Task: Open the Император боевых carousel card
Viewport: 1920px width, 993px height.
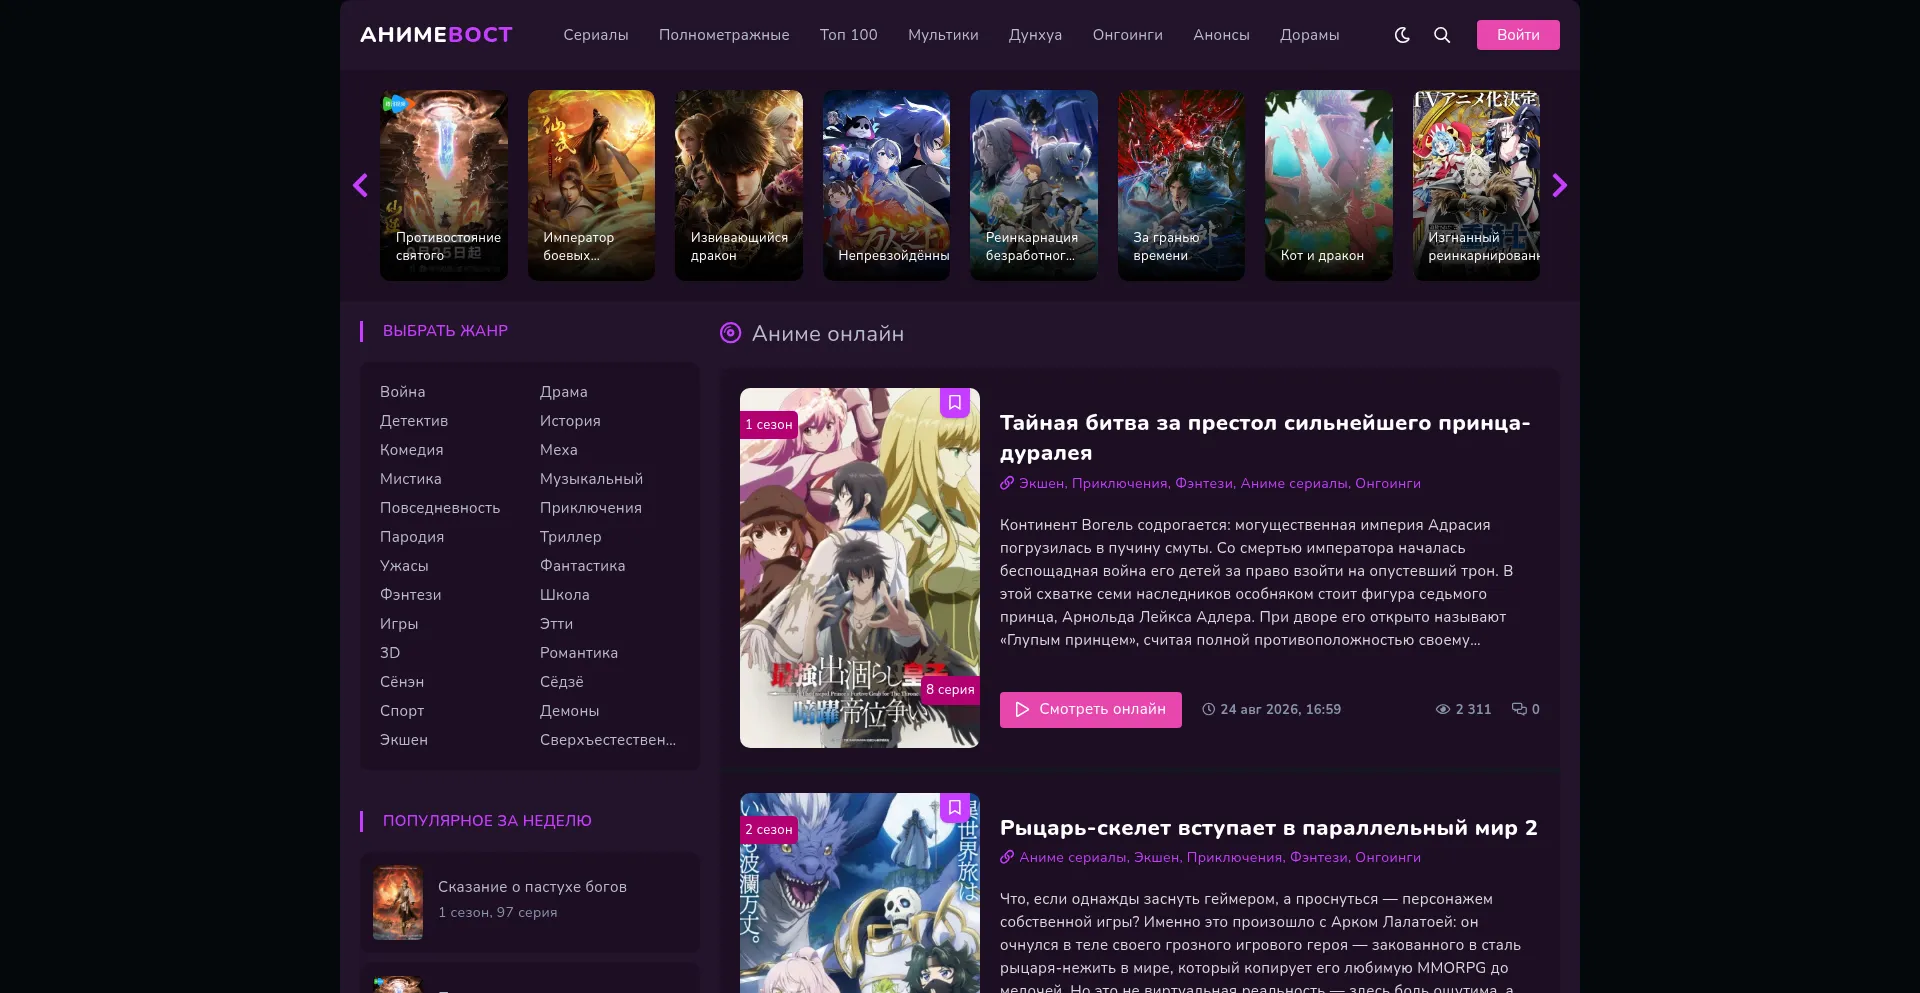Action: 591,185
